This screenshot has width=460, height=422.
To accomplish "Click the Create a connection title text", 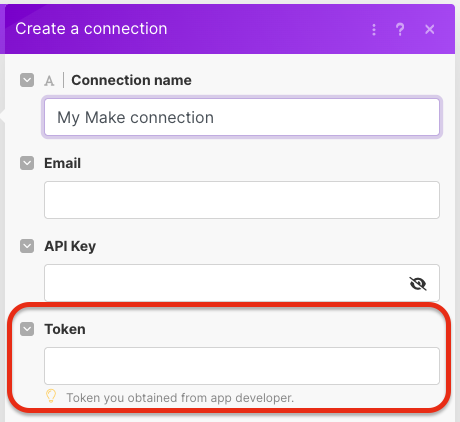I will 91,29.
